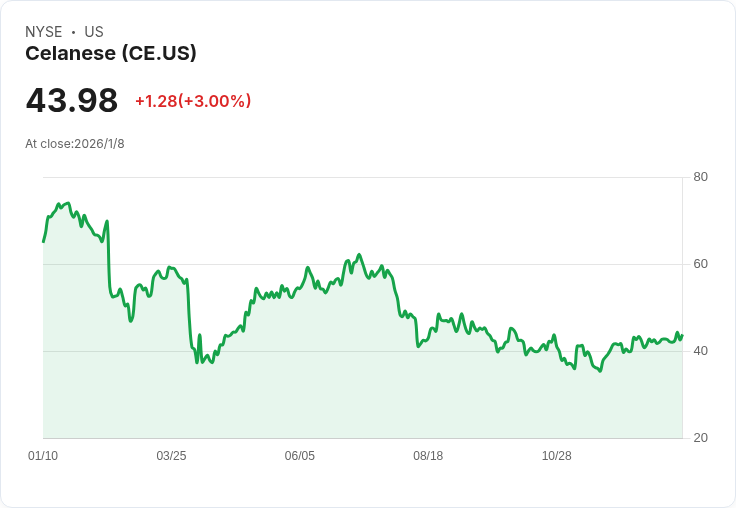Select the 06/05 date on the x-axis
This screenshot has height=508, width=736.
300,456
